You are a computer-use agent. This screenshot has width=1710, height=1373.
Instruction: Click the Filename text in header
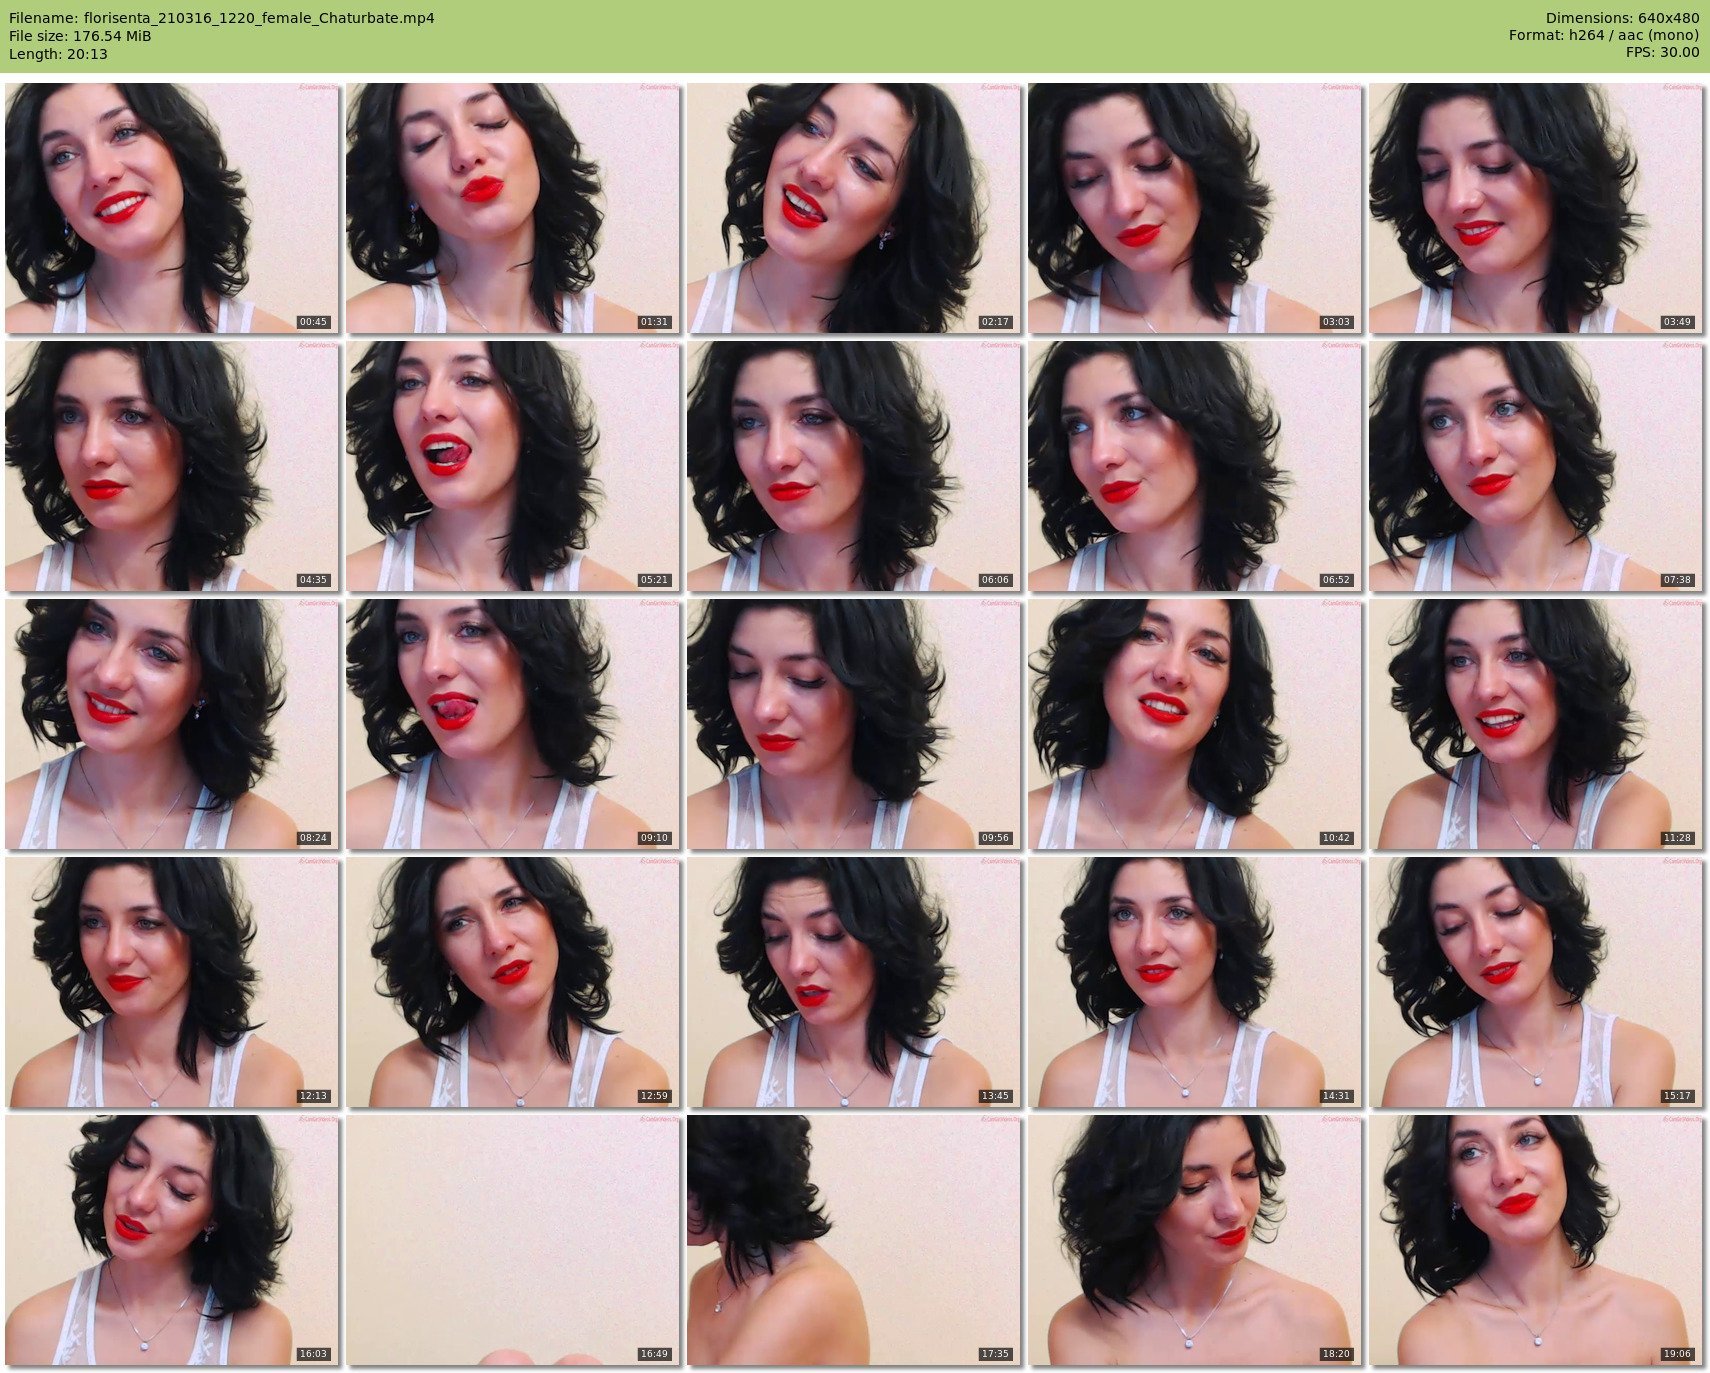[222, 18]
